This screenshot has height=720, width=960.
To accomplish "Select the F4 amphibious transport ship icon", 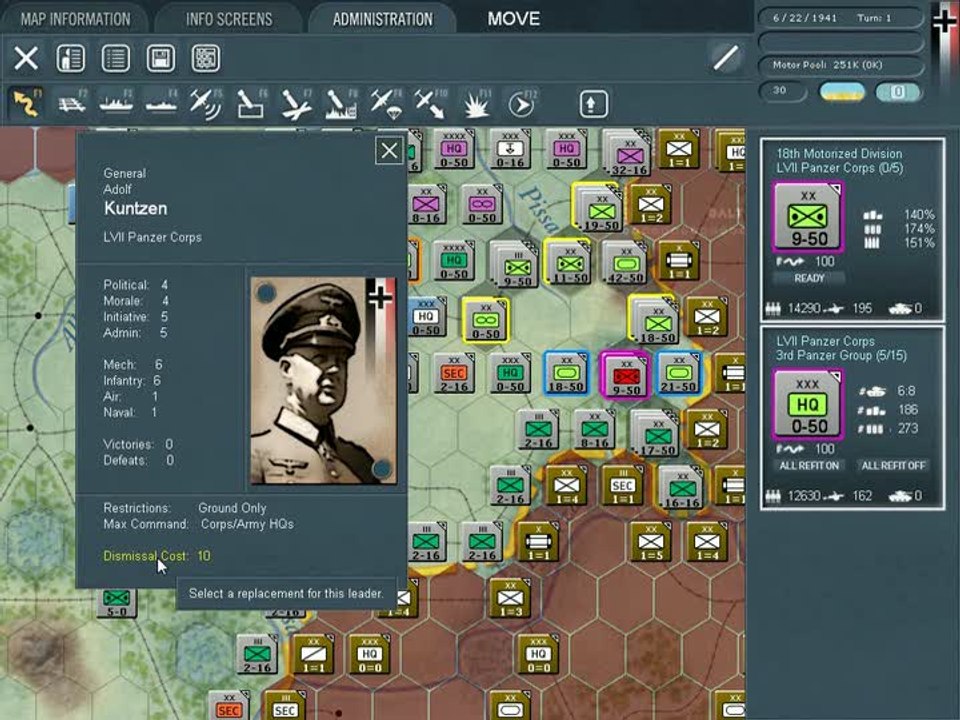I will coord(161,103).
